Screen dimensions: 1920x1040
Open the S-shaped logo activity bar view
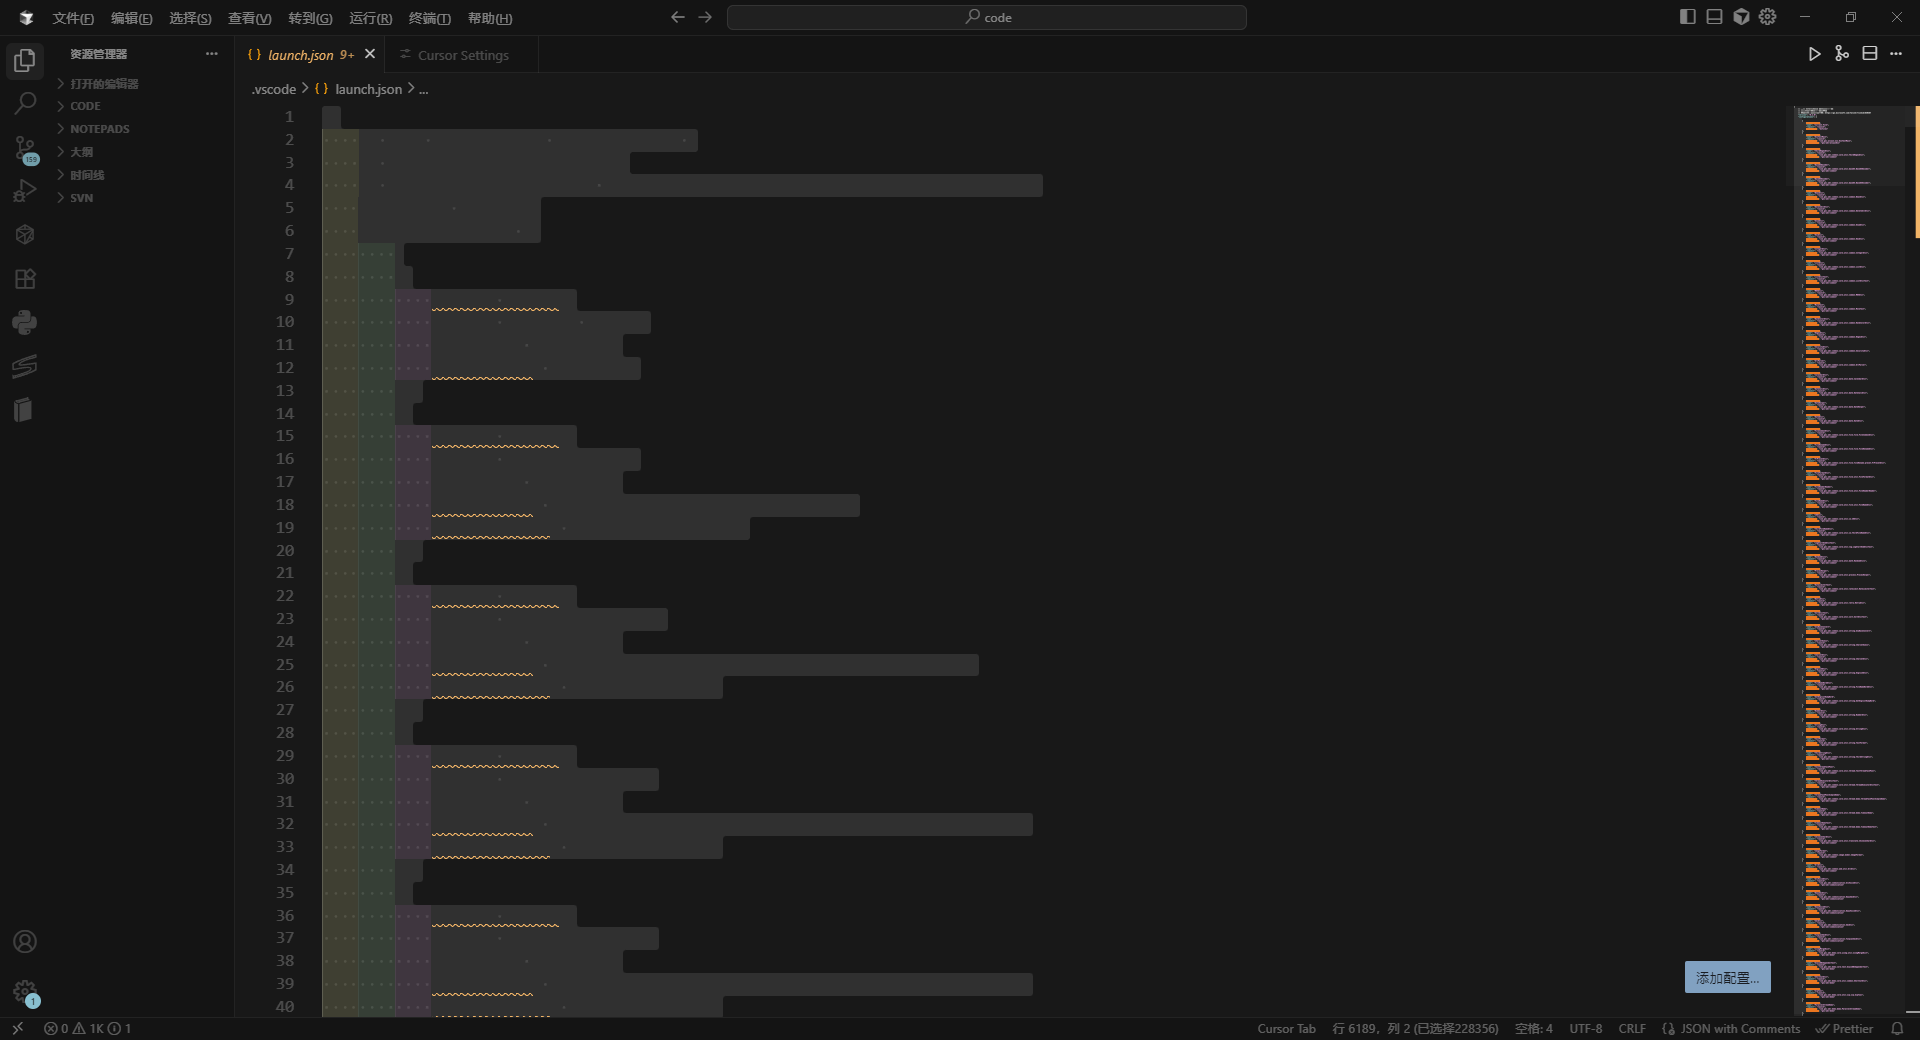pyautogui.click(x=25, y=366)
